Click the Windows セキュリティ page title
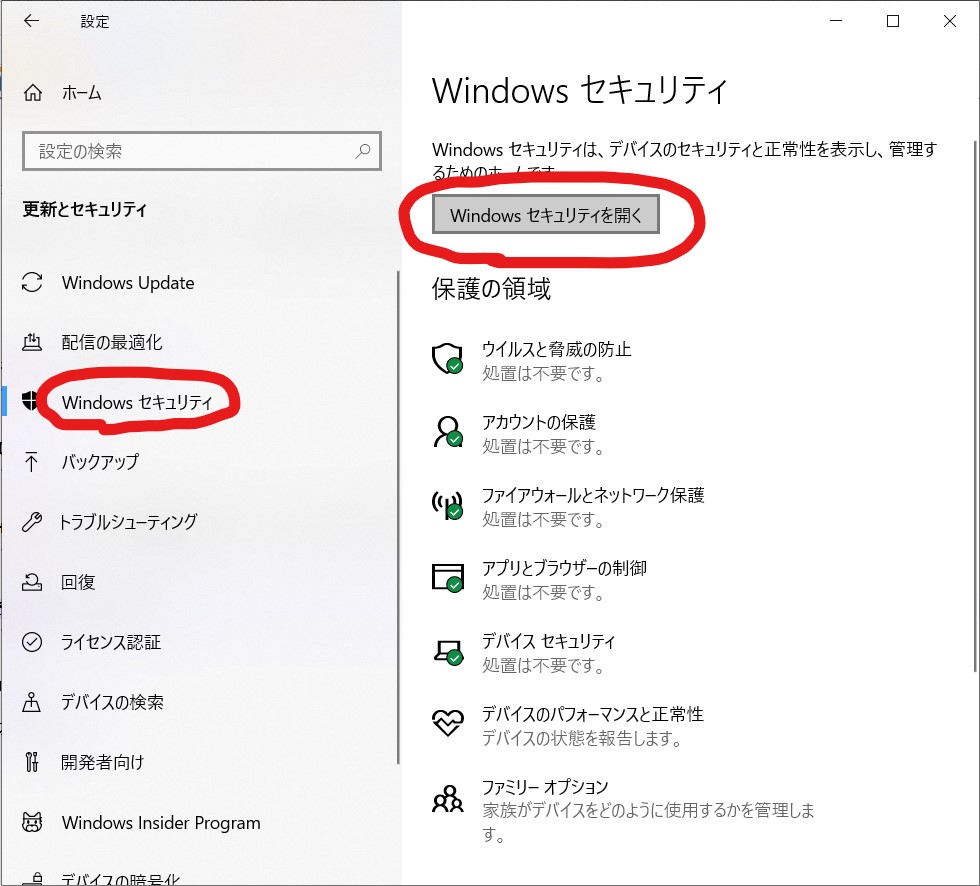Screen dimensions: 980x886 (580, 90)
